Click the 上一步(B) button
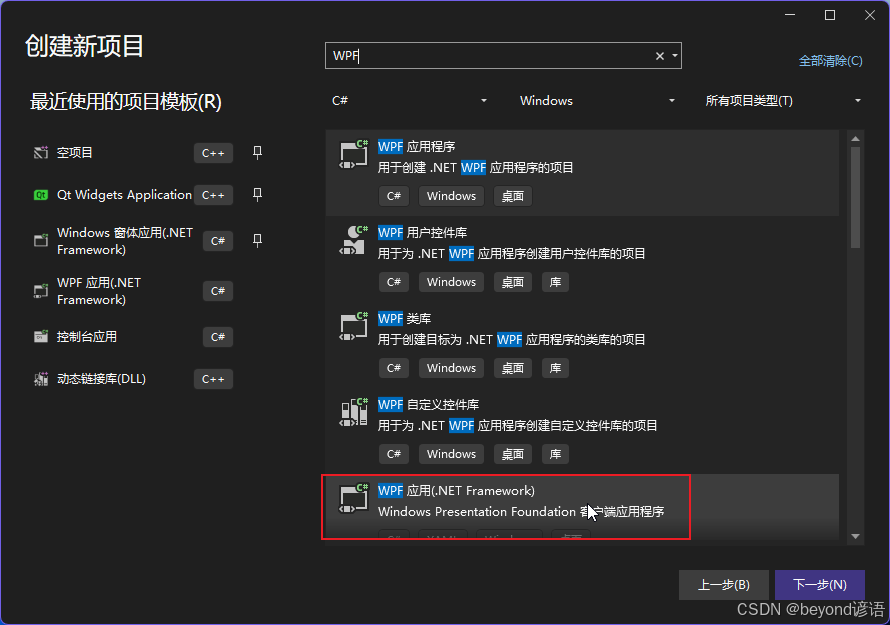890x625 pixels. pyautogui.click(x=724, y=585)
